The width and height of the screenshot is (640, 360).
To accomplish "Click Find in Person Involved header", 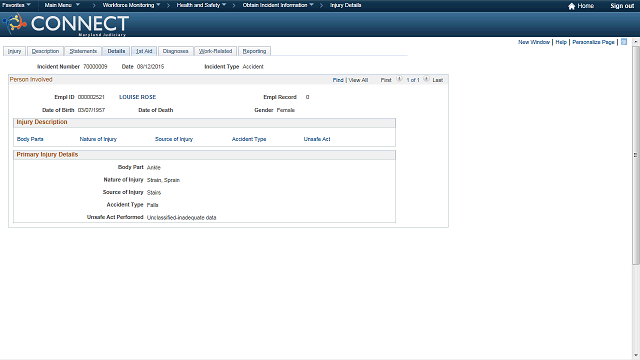I will pos(338,80).
